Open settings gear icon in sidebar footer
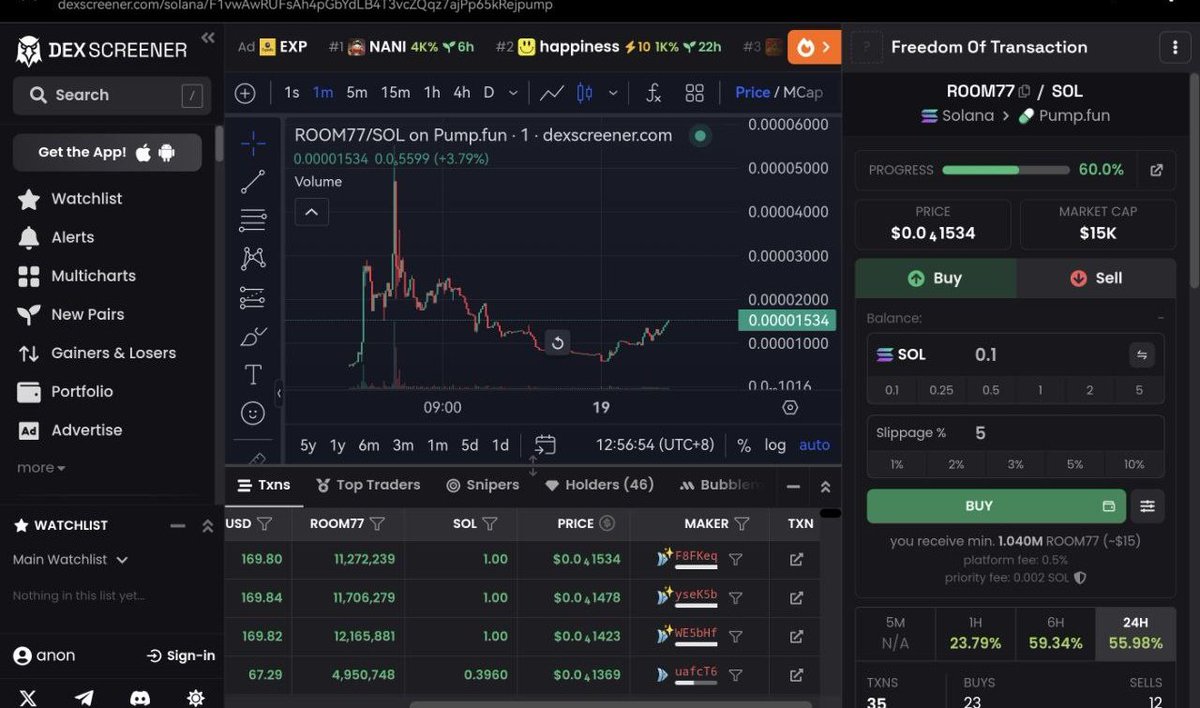This screenshot has height=708, width=1200. pos(196,697)
